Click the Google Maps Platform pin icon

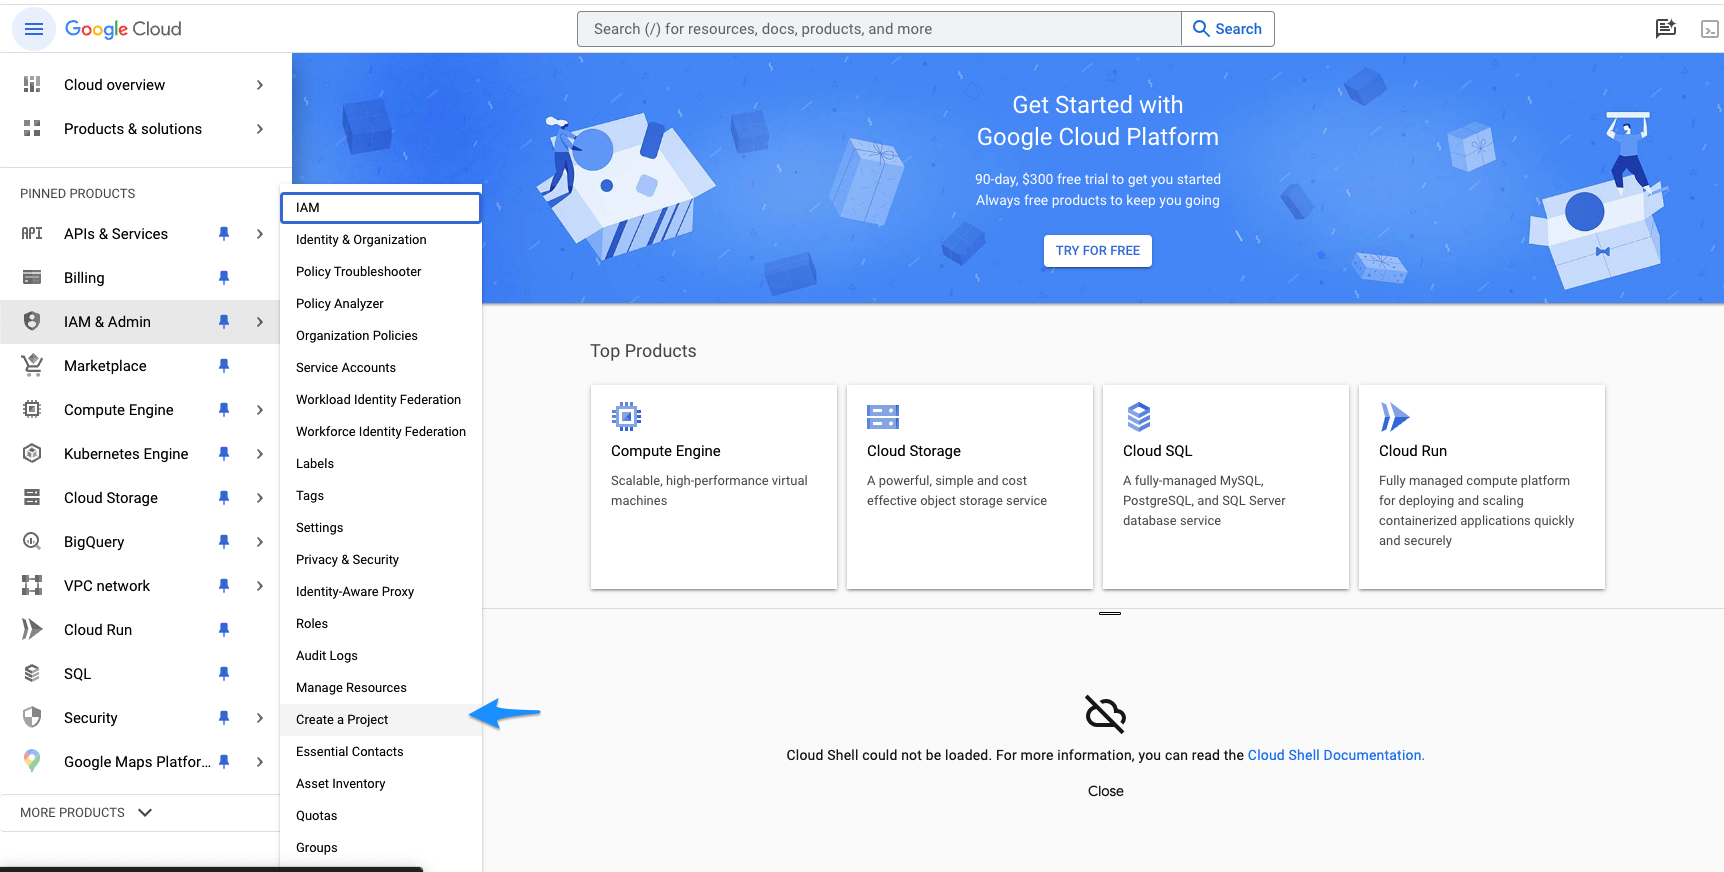coord(32,761)
